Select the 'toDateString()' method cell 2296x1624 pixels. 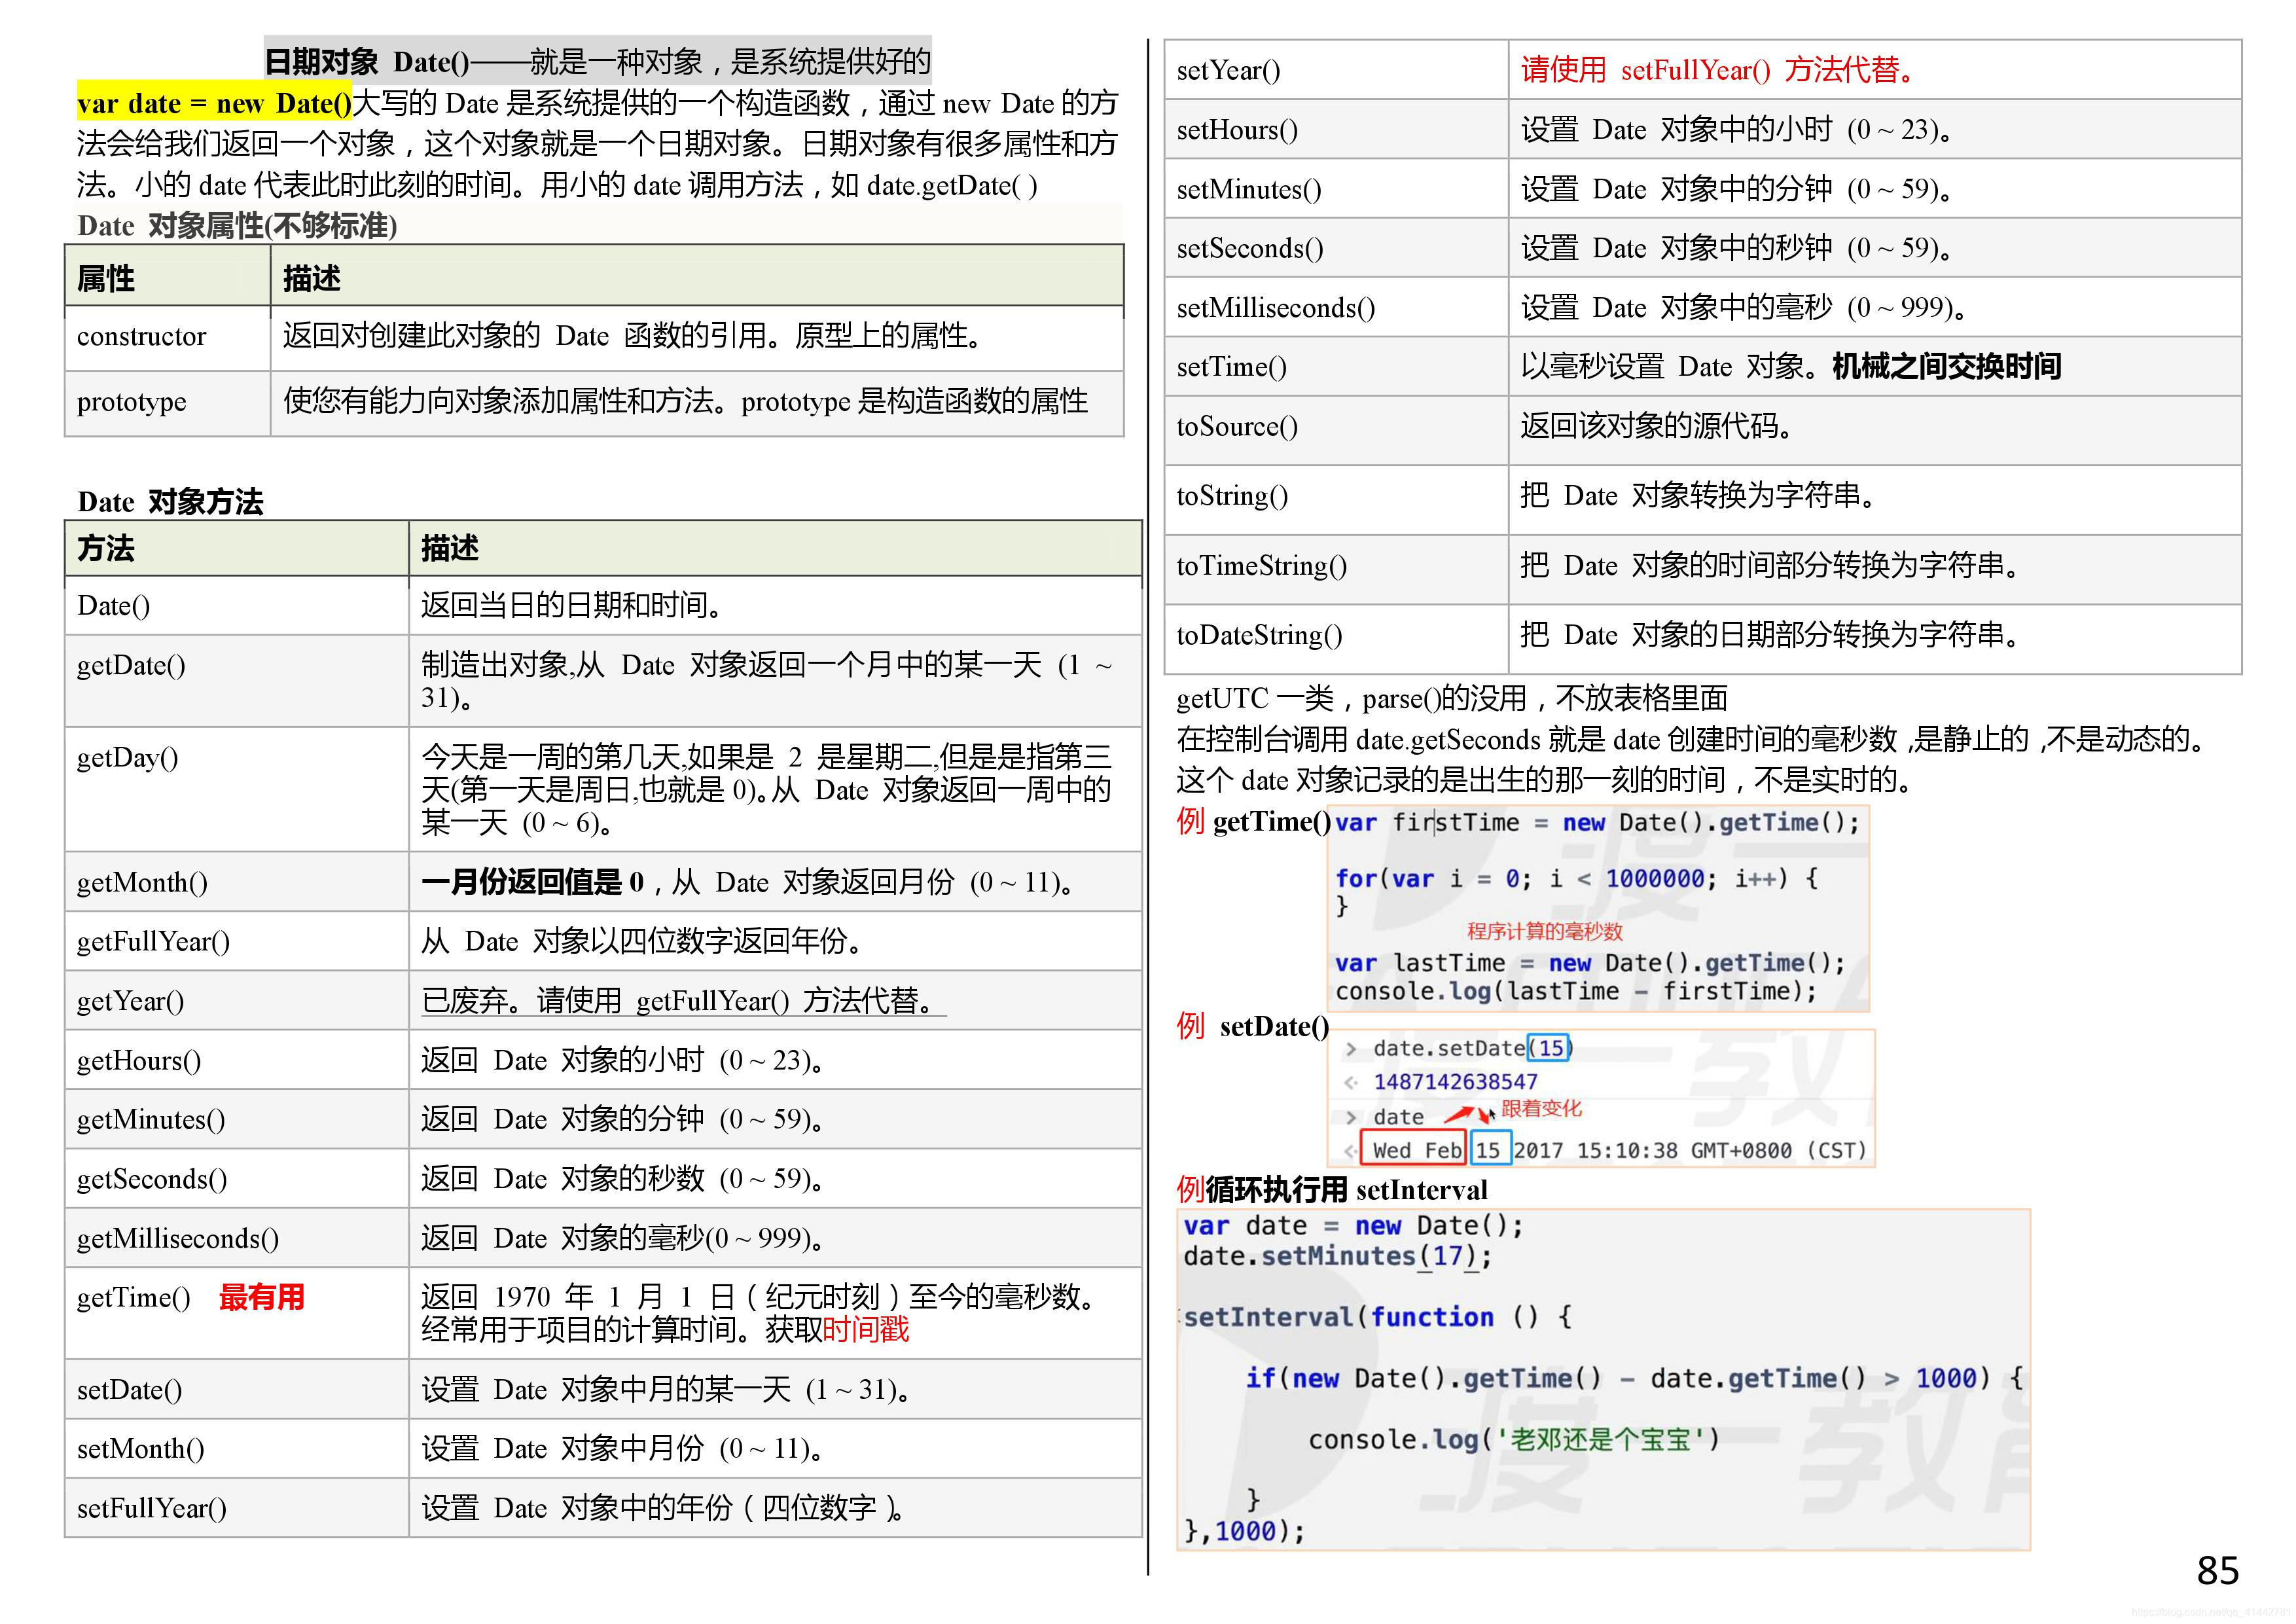pos(1337,638)
